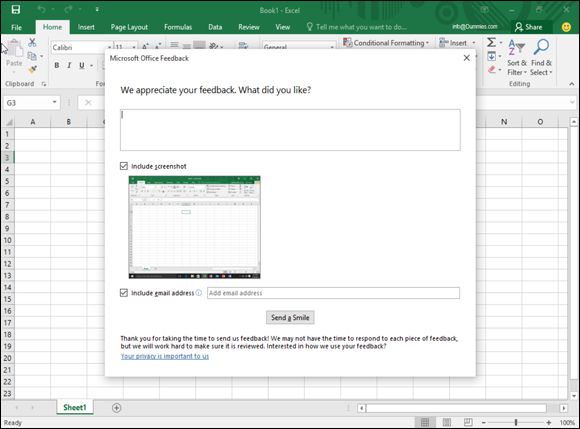
Task: Switch to the Formulas tab
Action: pos(178,27)
